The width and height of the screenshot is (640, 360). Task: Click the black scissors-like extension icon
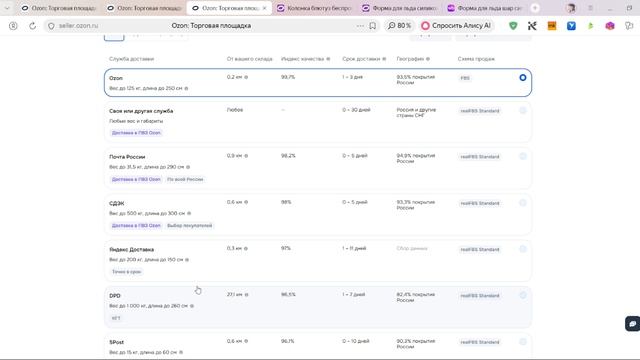(532, 26)
